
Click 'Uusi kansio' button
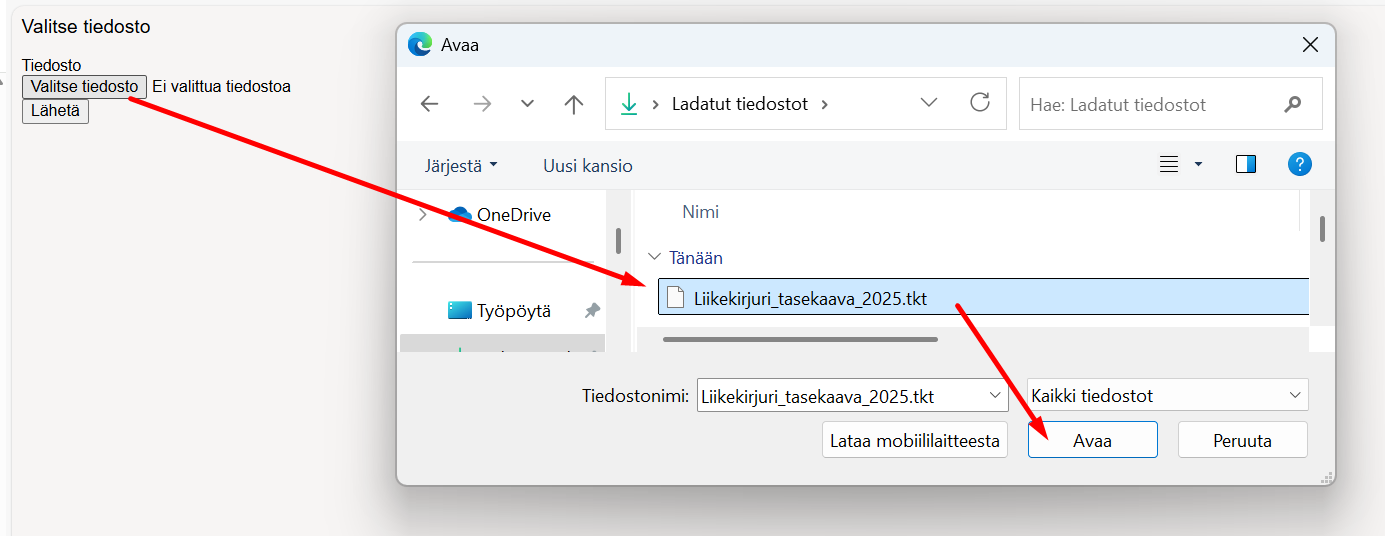click(588, 165)
